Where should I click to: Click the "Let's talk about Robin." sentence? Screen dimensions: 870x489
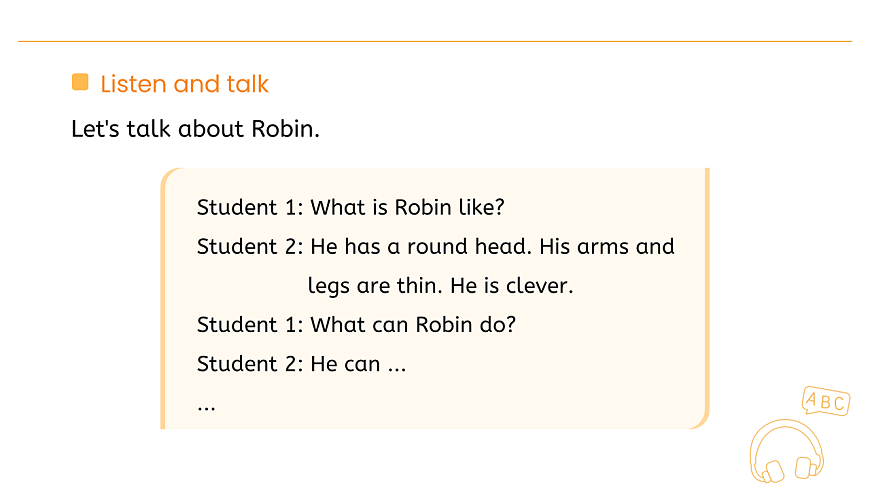click(x=196, y=129)
